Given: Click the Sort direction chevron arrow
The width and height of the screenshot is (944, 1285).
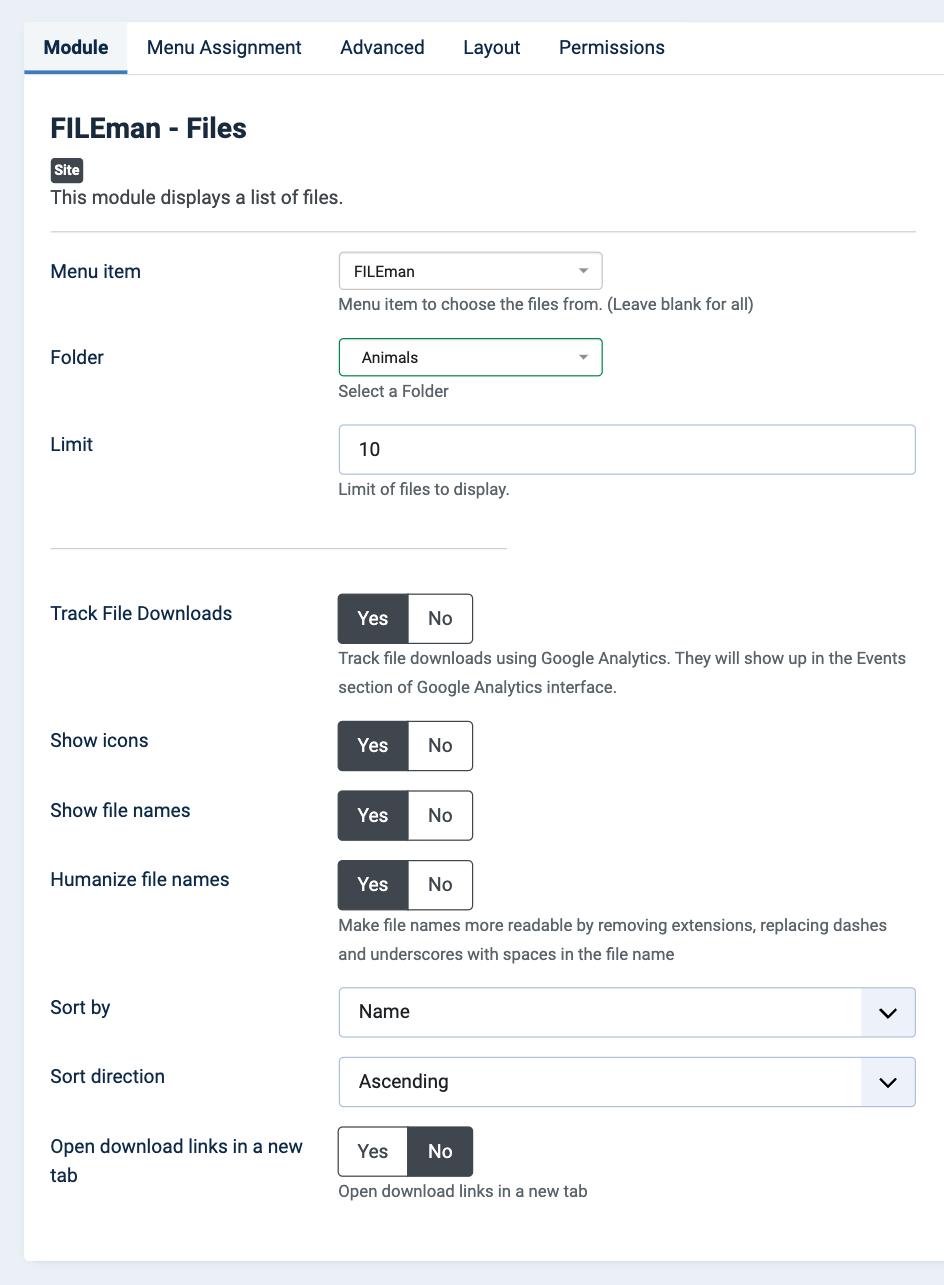Looking at the screenshot, I should [x=888, y=1082].
